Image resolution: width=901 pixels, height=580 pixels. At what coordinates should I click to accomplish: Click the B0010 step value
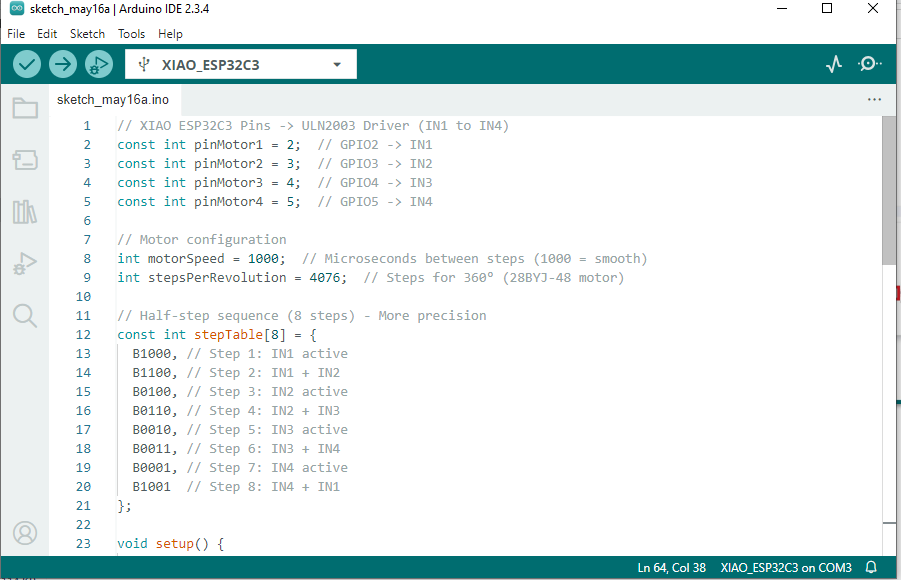coord(152,429)
